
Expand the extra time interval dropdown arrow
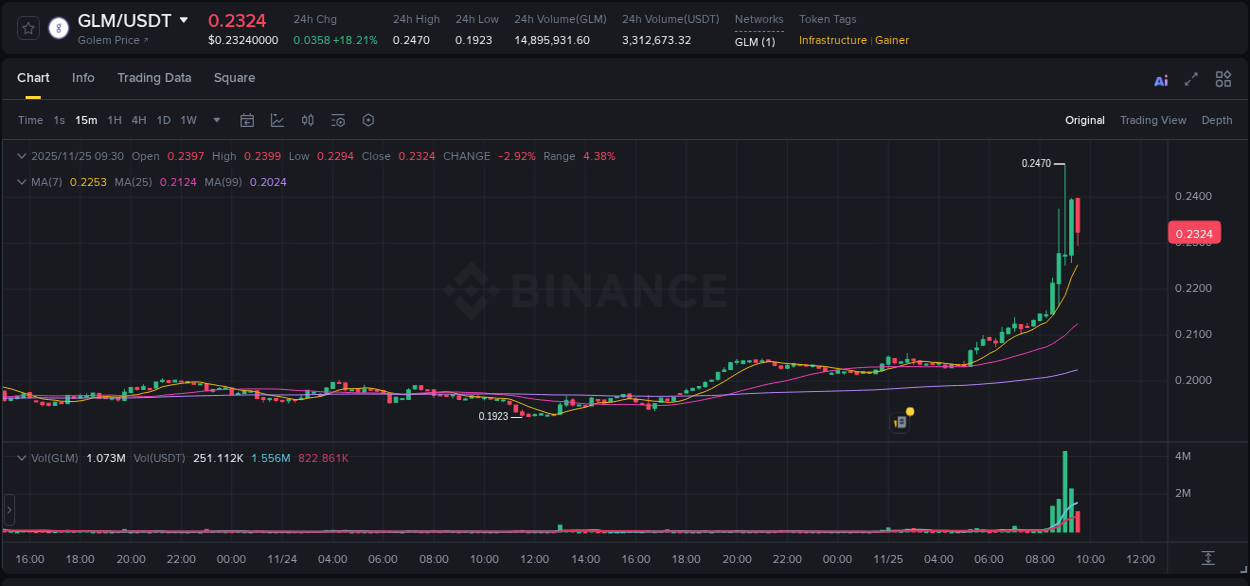coord(215,120)
